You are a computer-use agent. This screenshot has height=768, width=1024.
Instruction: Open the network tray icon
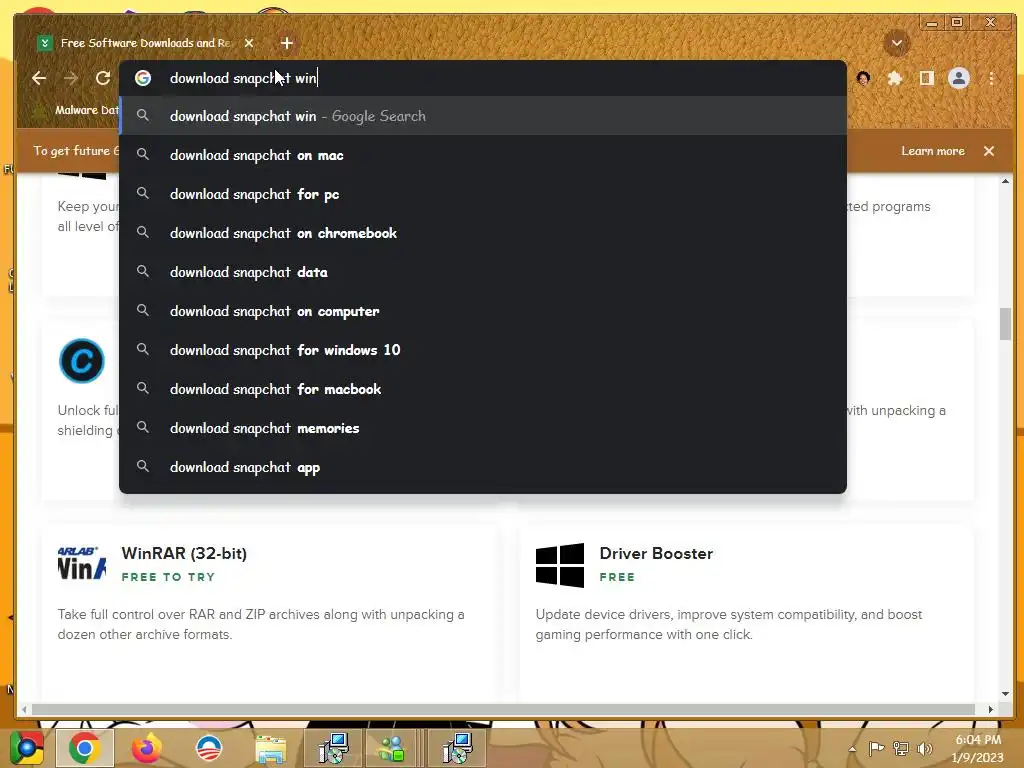point(901,748)
